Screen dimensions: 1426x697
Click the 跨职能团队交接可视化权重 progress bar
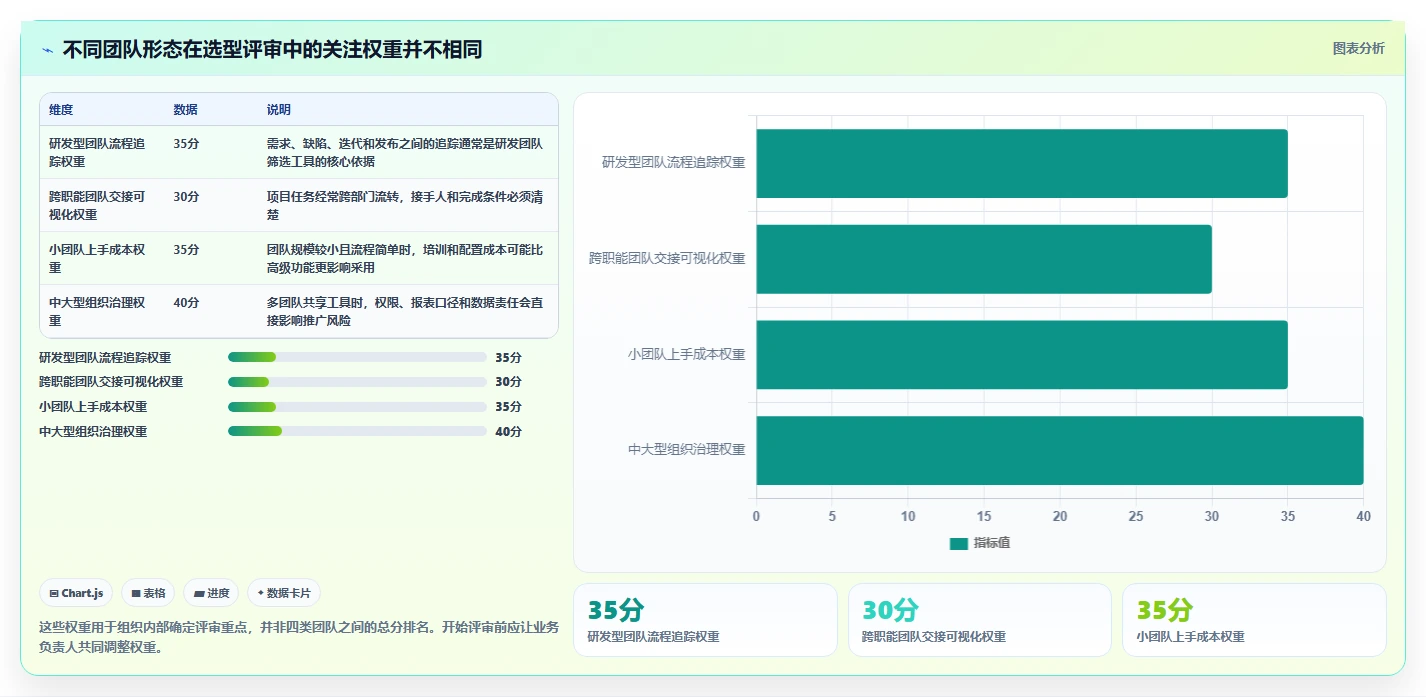point(357,382)
